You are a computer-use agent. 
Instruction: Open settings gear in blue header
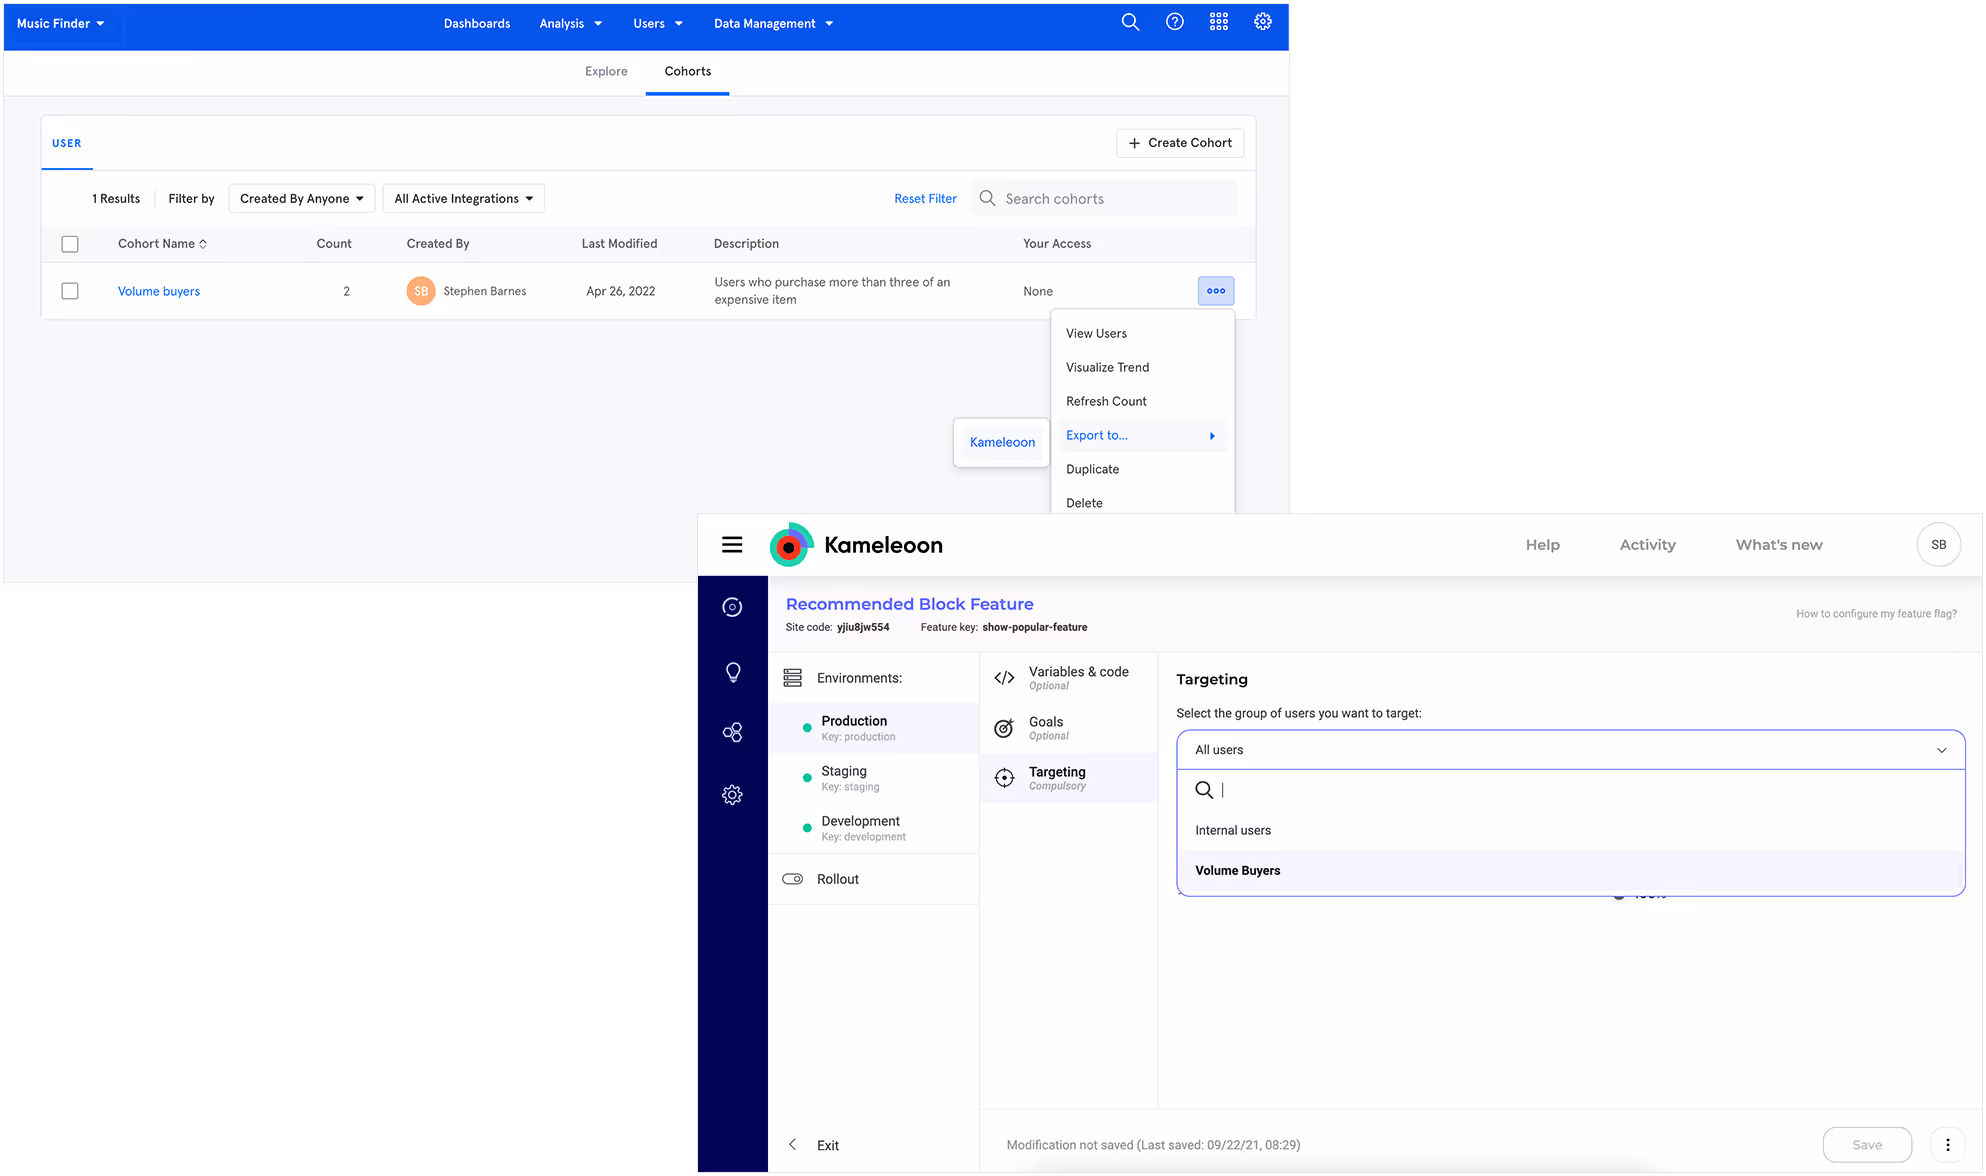click(1263, 22)
